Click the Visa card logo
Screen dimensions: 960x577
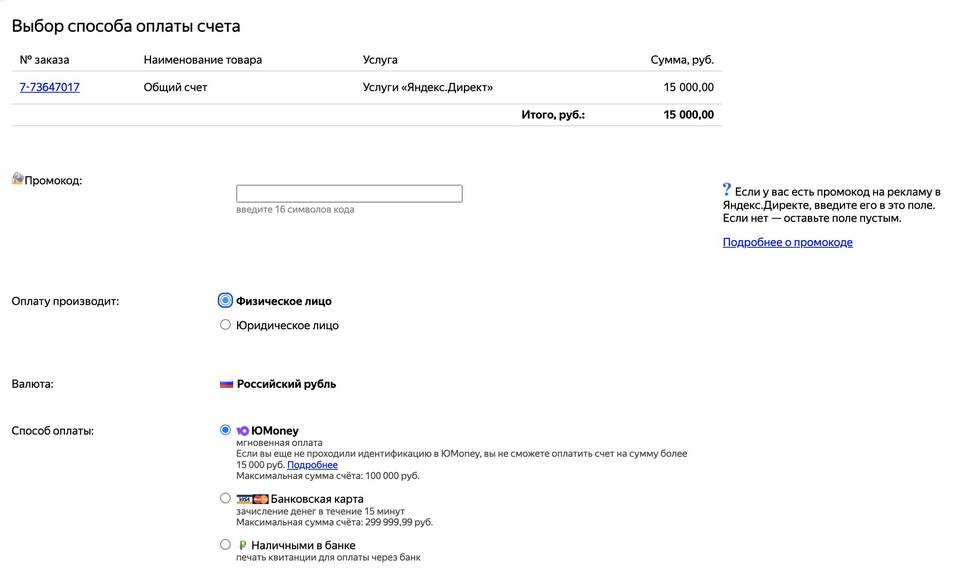pyautogui.click(x=243, y=499)
